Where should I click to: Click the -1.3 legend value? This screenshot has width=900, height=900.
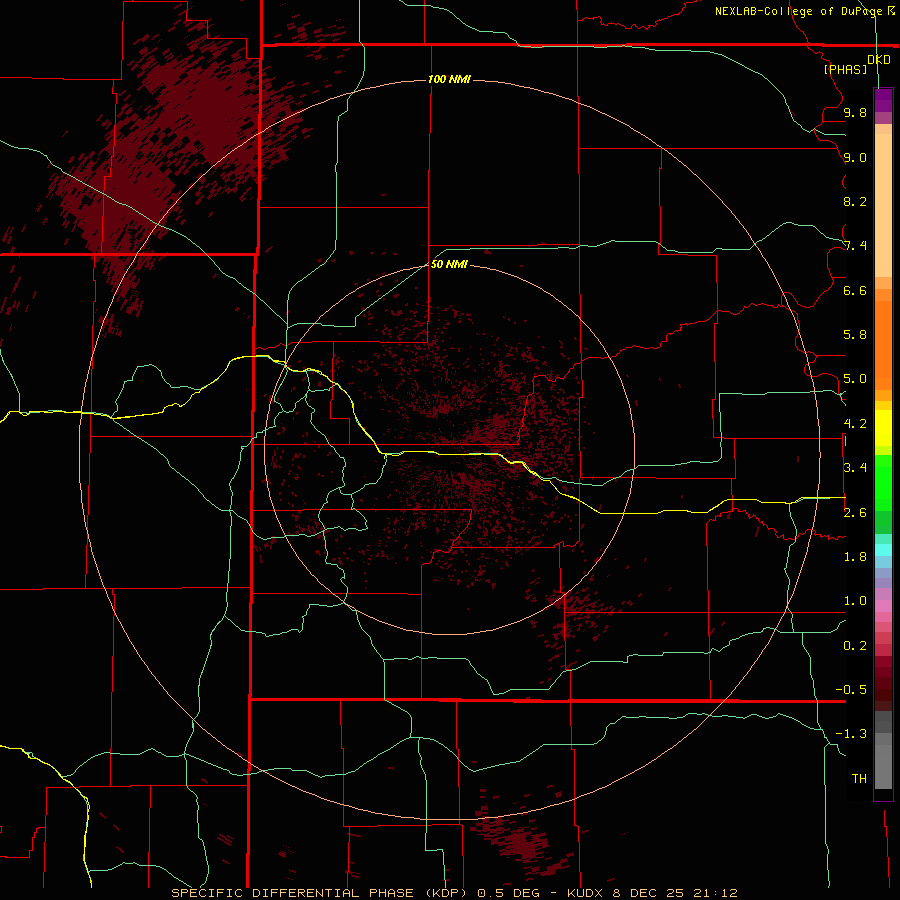pos(851,734)
